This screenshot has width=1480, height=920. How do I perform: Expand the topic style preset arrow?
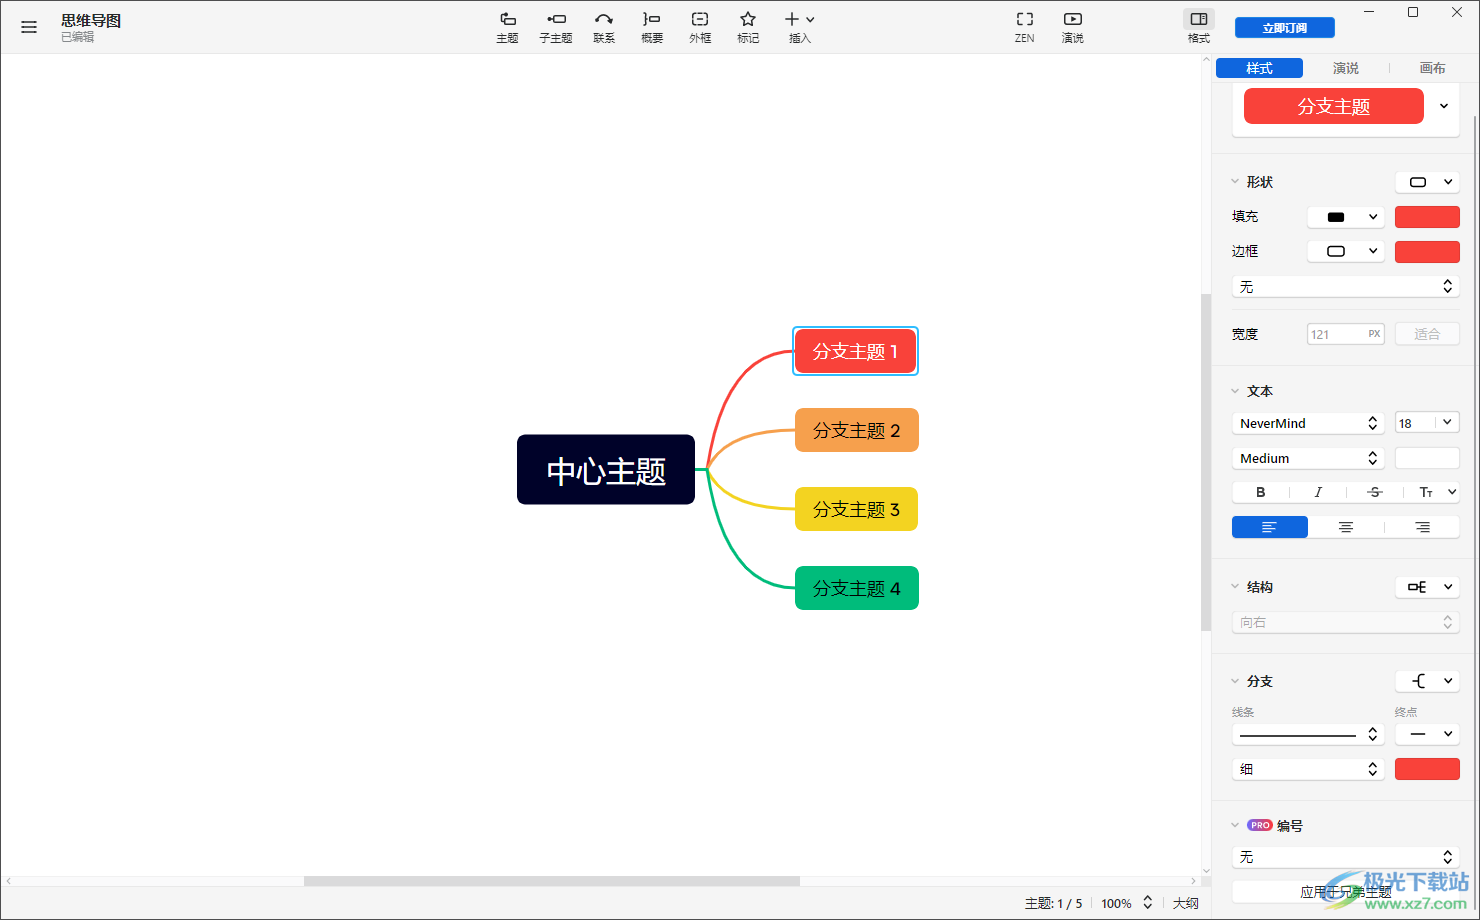(1444, 106)
